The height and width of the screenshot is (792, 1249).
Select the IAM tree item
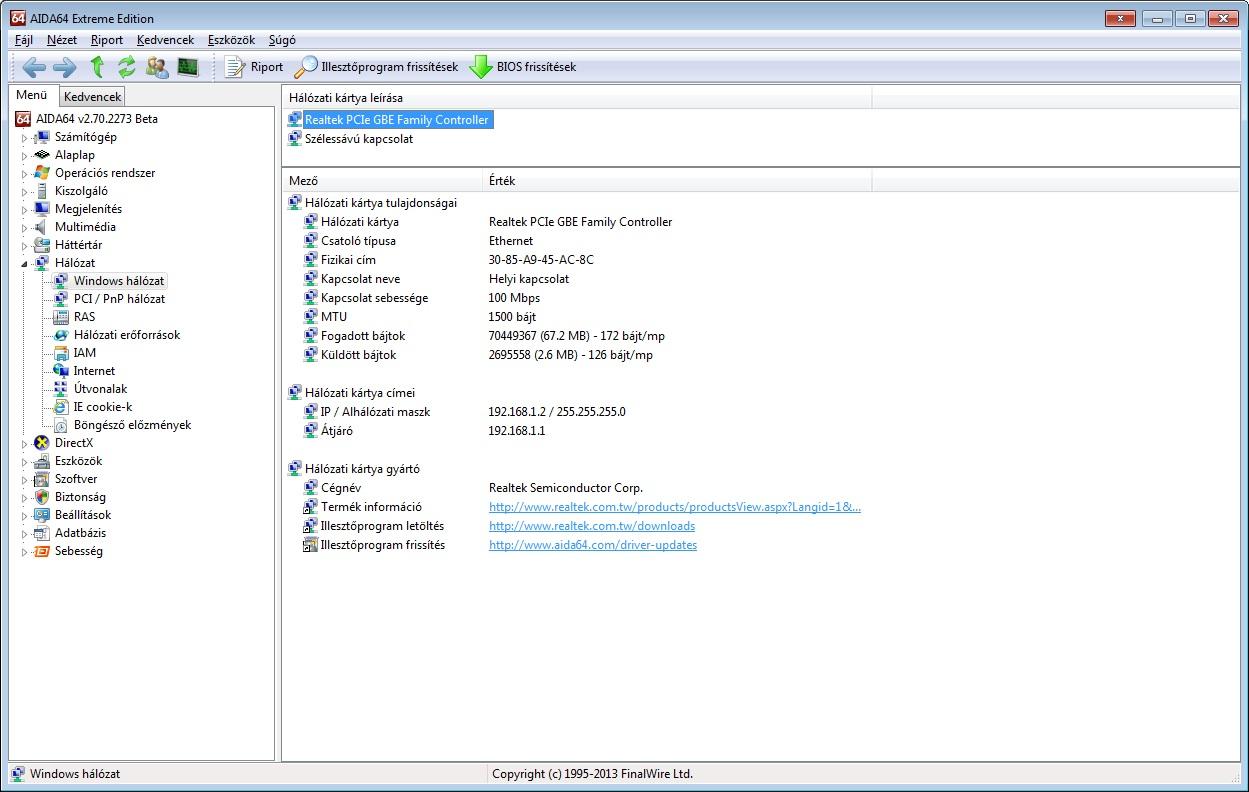(x=84, y=353)
